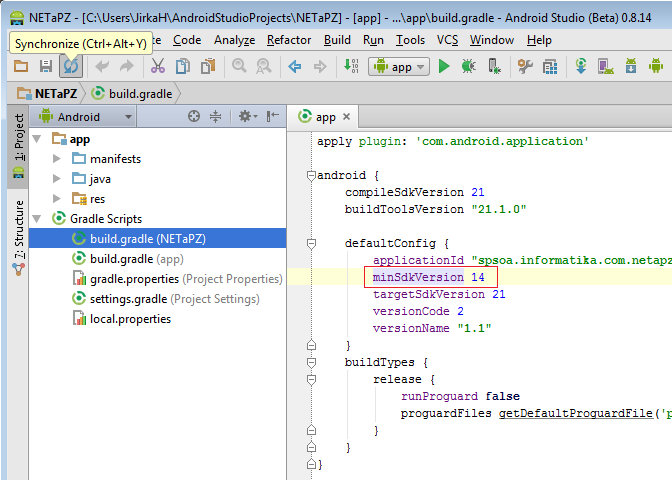Navigate Back with blue arrow
The image size is (672, 480).
click(295, 66)
